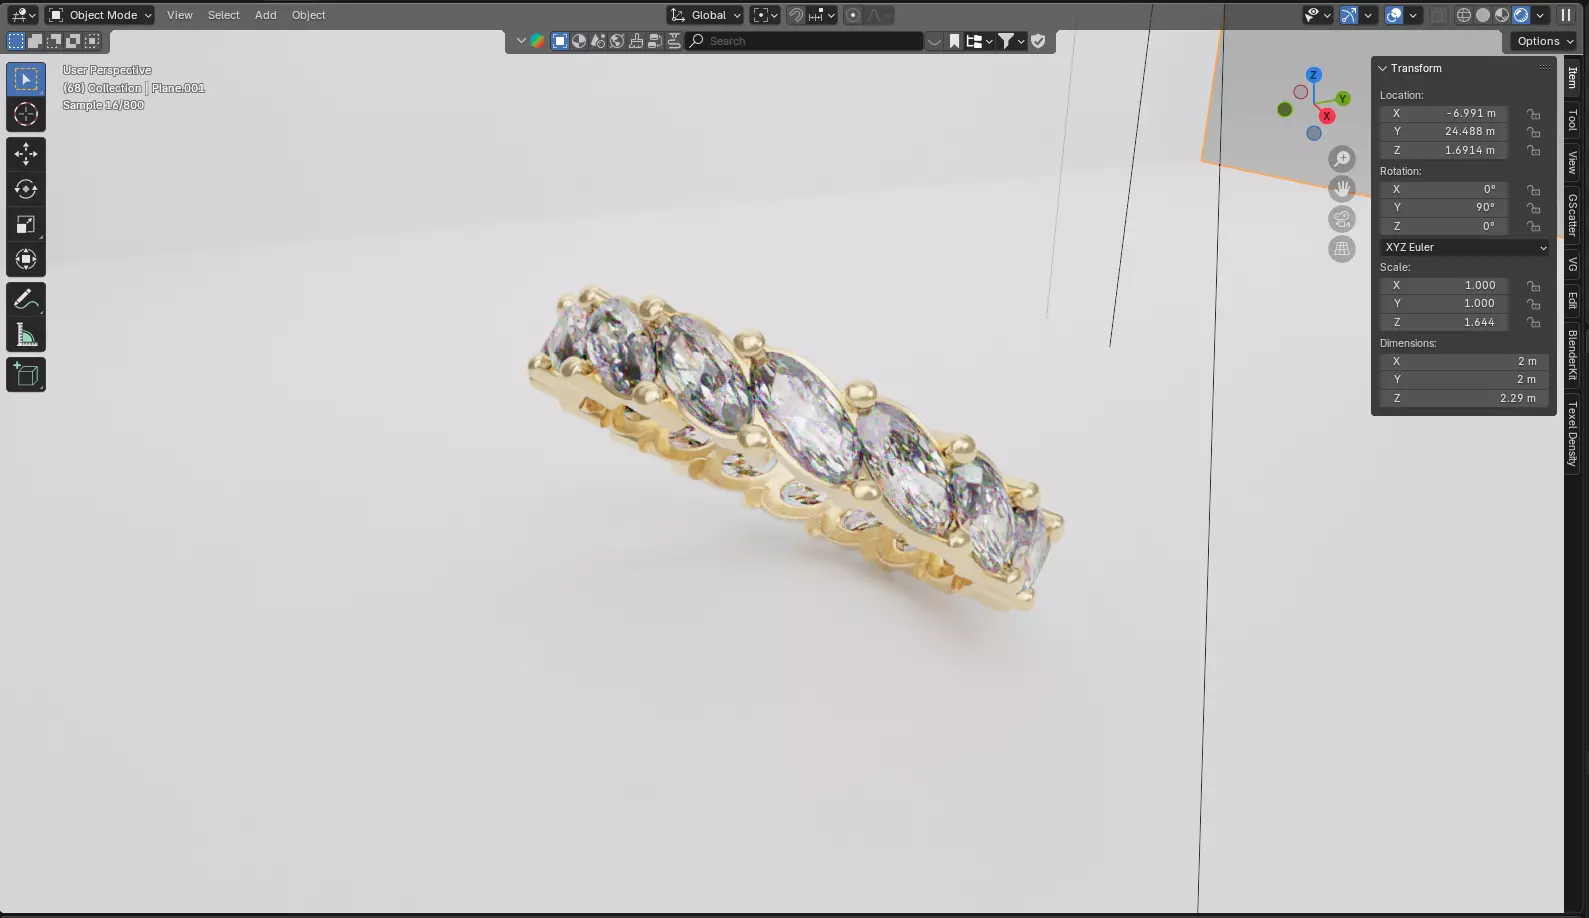The image size is (1589, 918).
Task: Select the Measure tool
Action: click(x=26, y=335)
